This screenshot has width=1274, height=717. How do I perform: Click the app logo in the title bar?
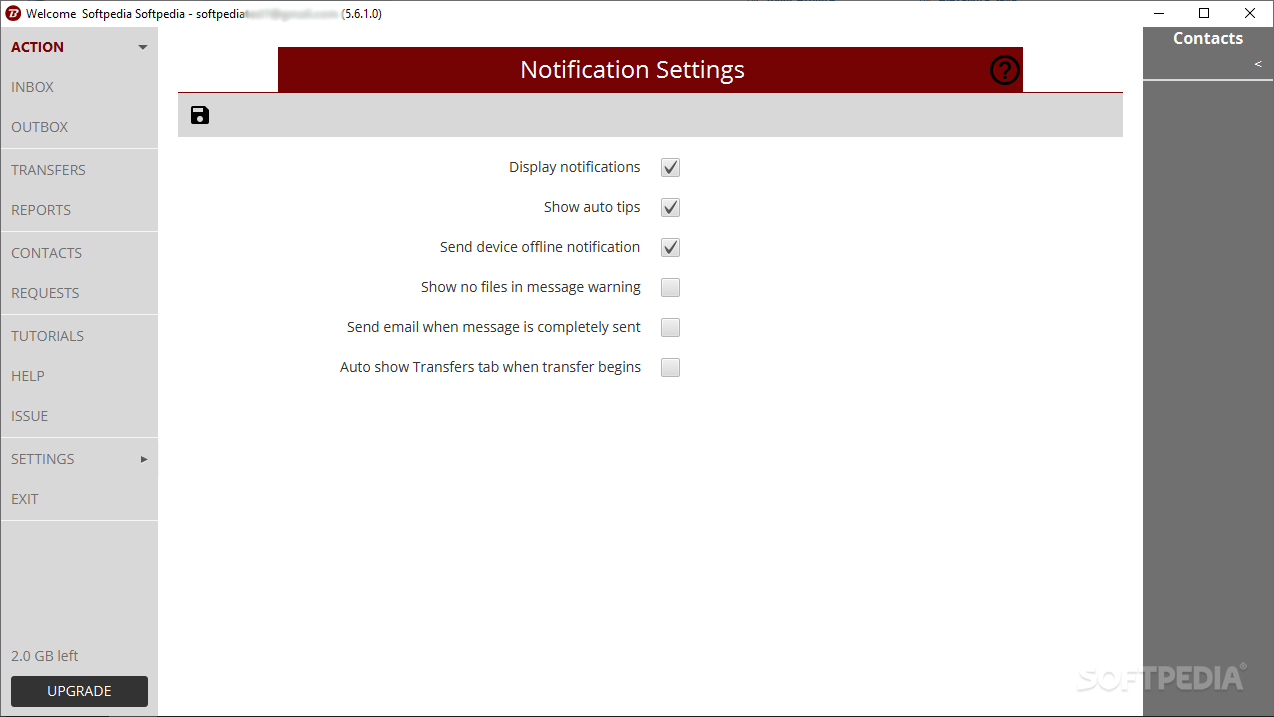coord(13,14)
